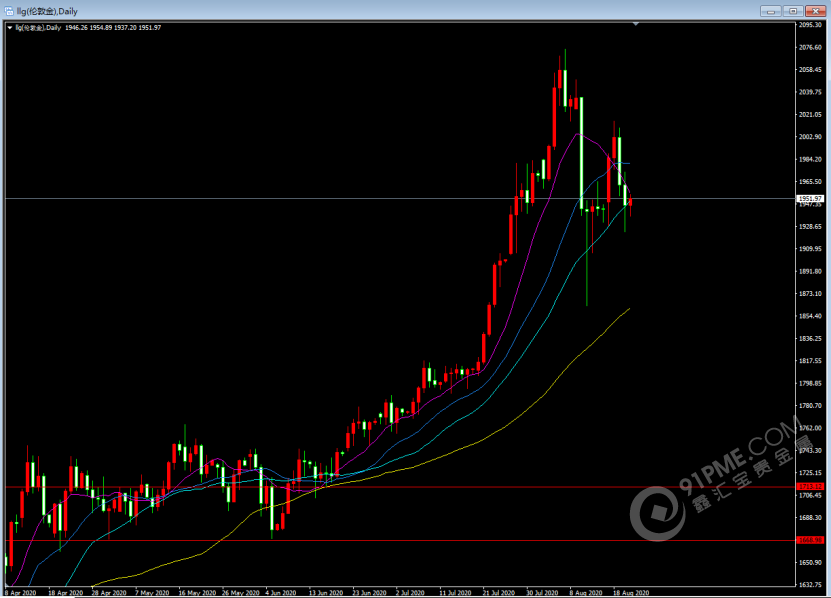This screenshot has width=831, height=598.
Task: Click the 1817.55 price axis label
Action: [x=810, y=361]
